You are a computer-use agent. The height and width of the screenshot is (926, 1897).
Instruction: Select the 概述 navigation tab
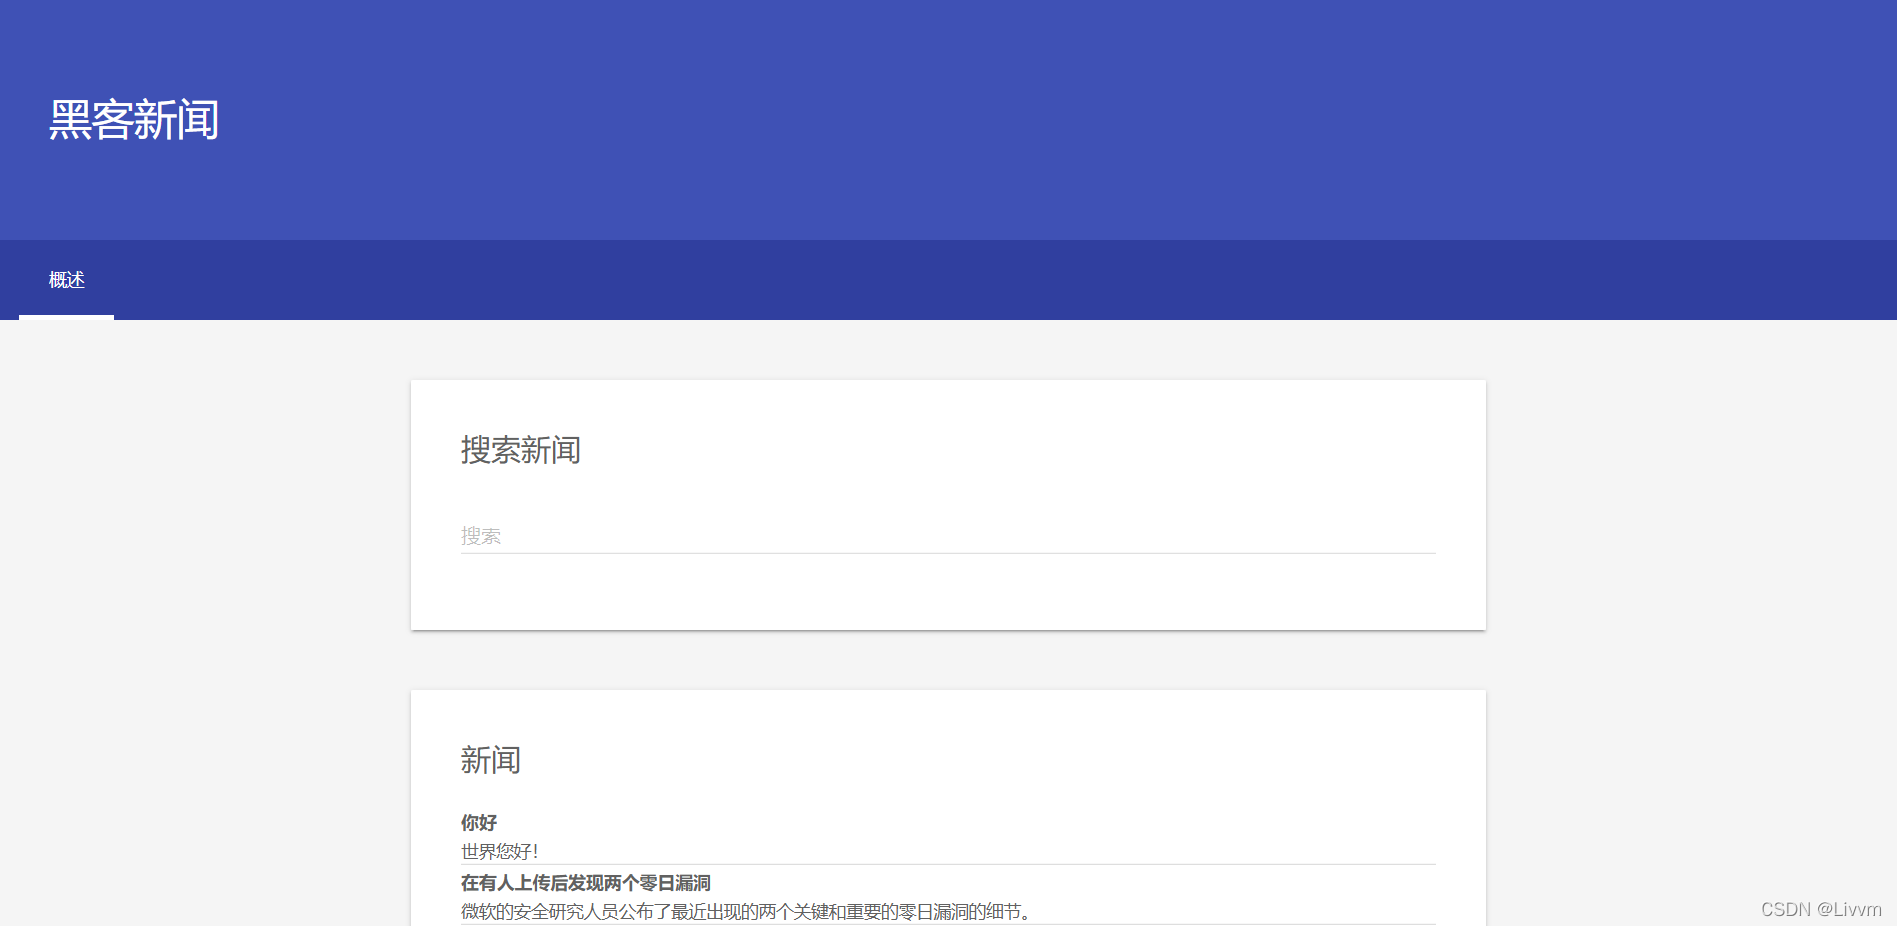point(66,280)
